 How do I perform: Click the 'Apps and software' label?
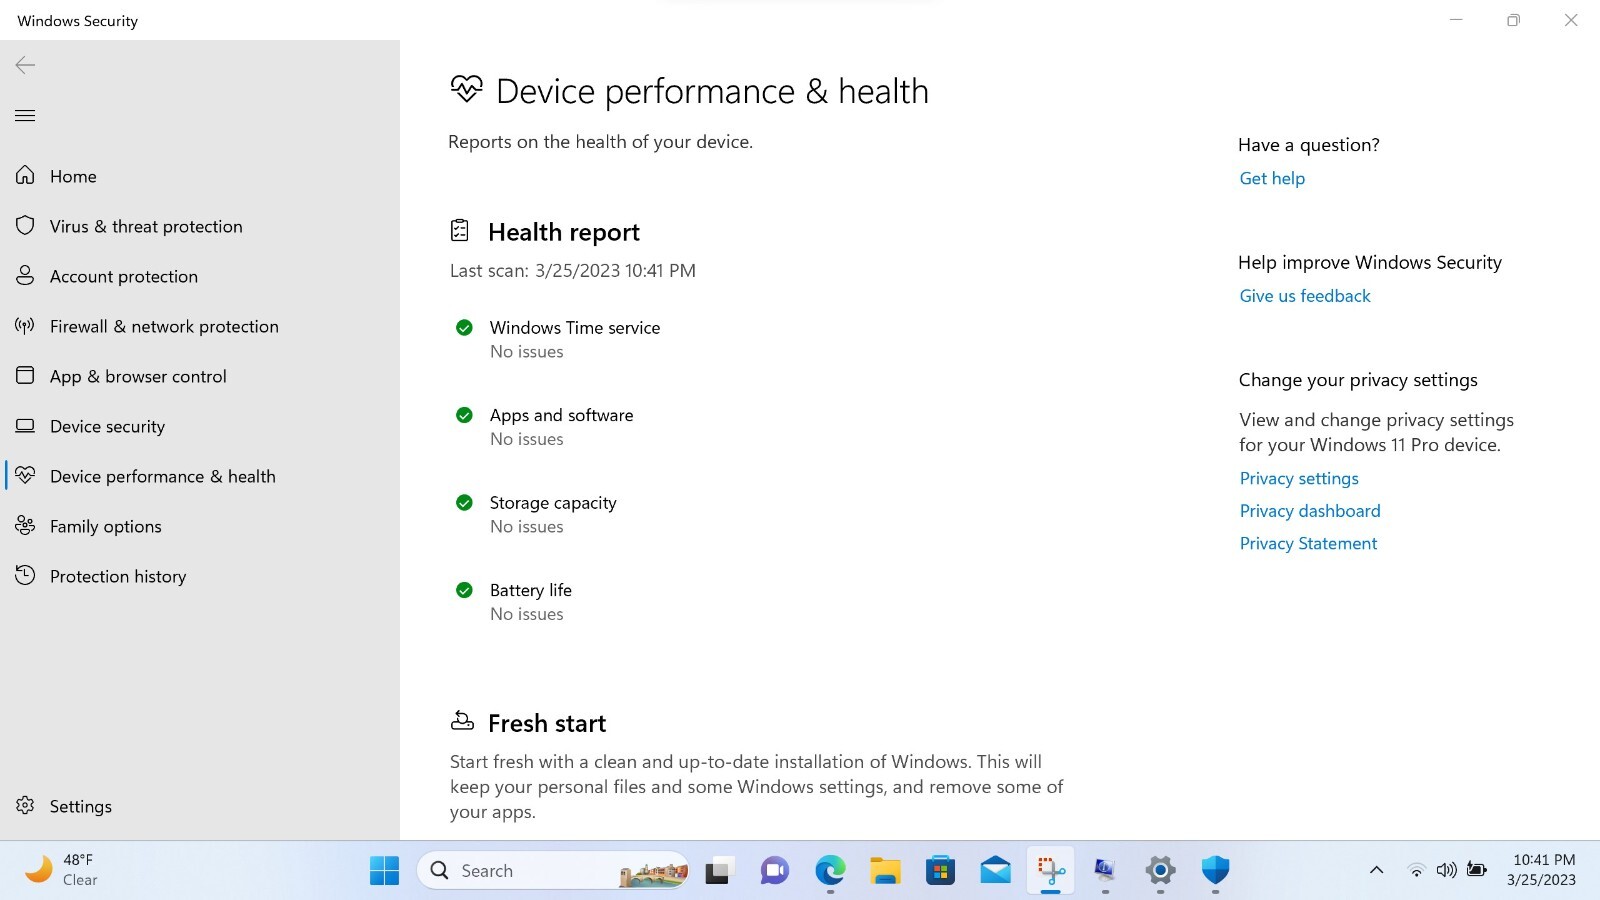(x=561, y=415)
